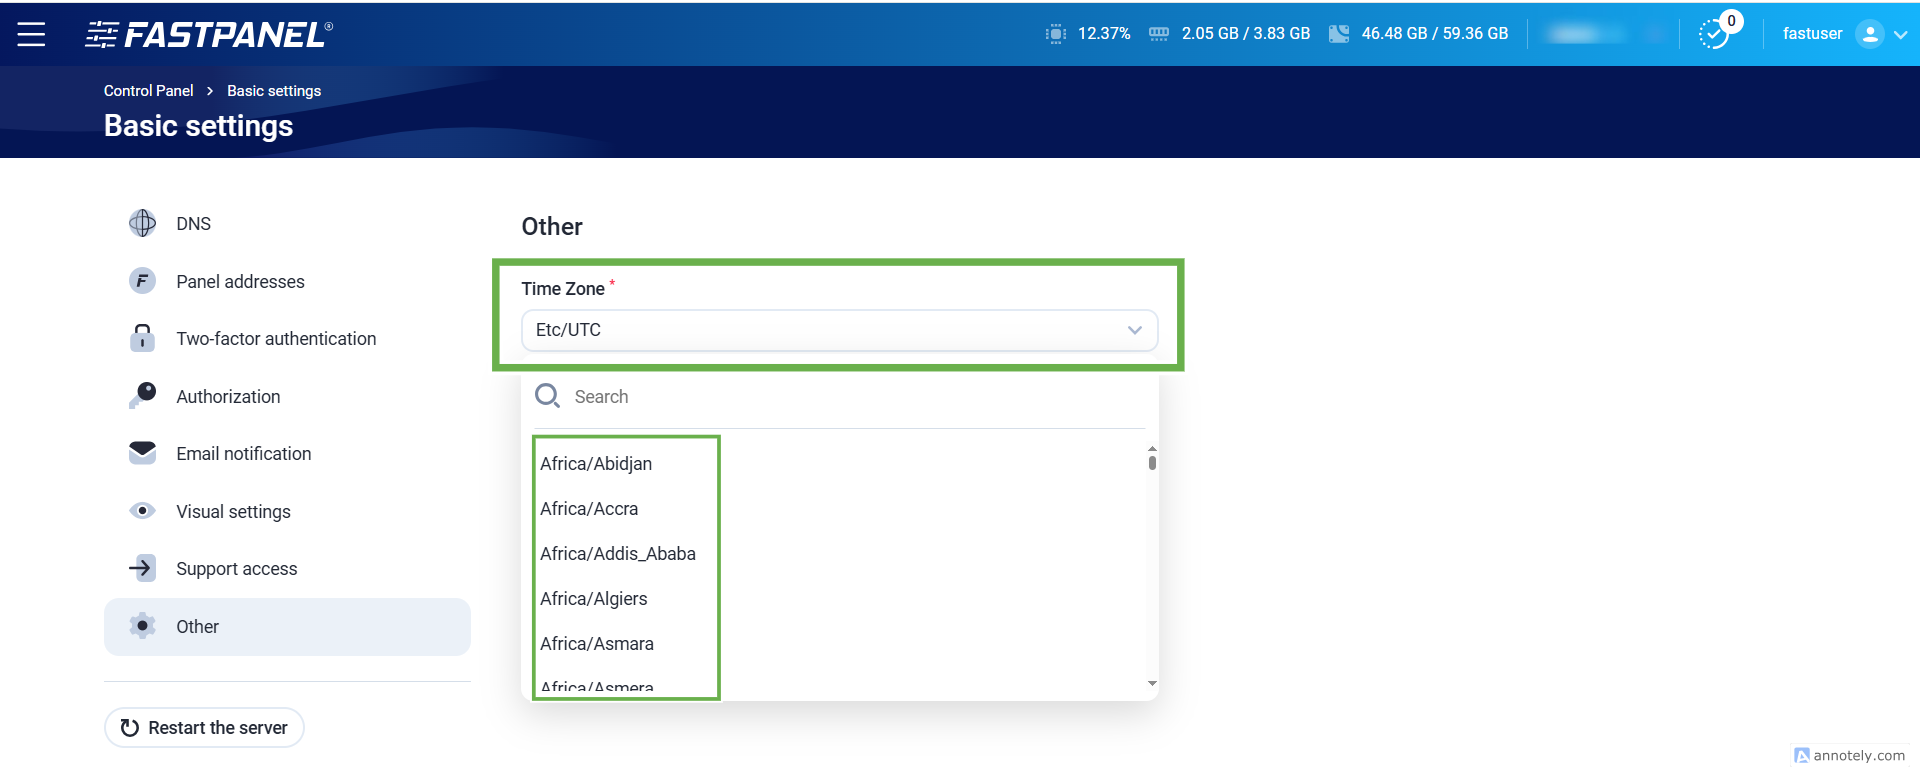Click the time zone list scrollbar down arrow
The height and width of the screenshot is (777, 1920).
(1152, 684)
